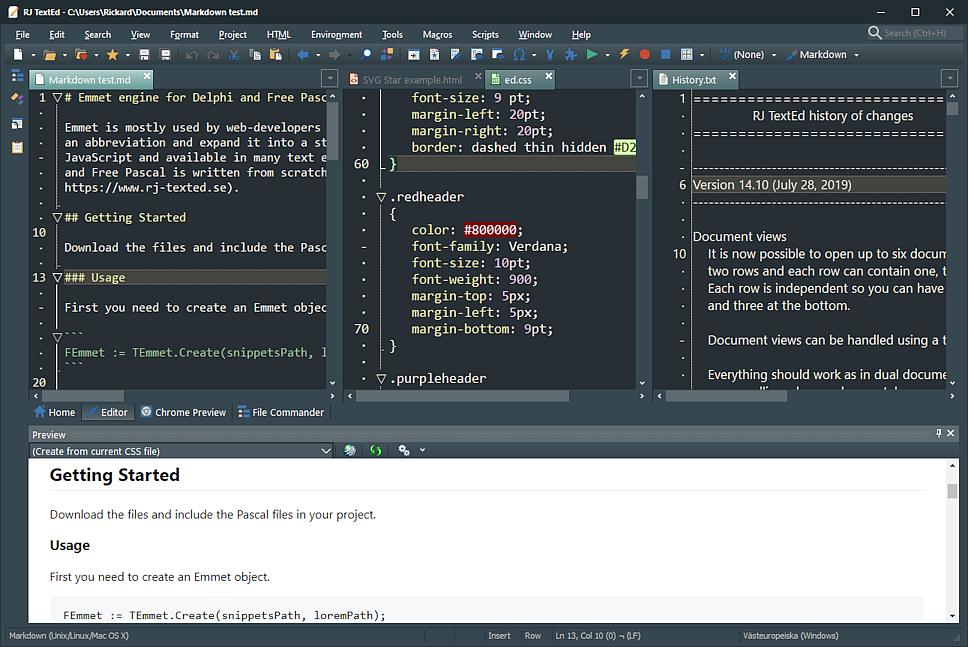The height and width of the screenshot is (647, 968).
Task: Switch to Chrome Preview view
Action: point(183,412)
